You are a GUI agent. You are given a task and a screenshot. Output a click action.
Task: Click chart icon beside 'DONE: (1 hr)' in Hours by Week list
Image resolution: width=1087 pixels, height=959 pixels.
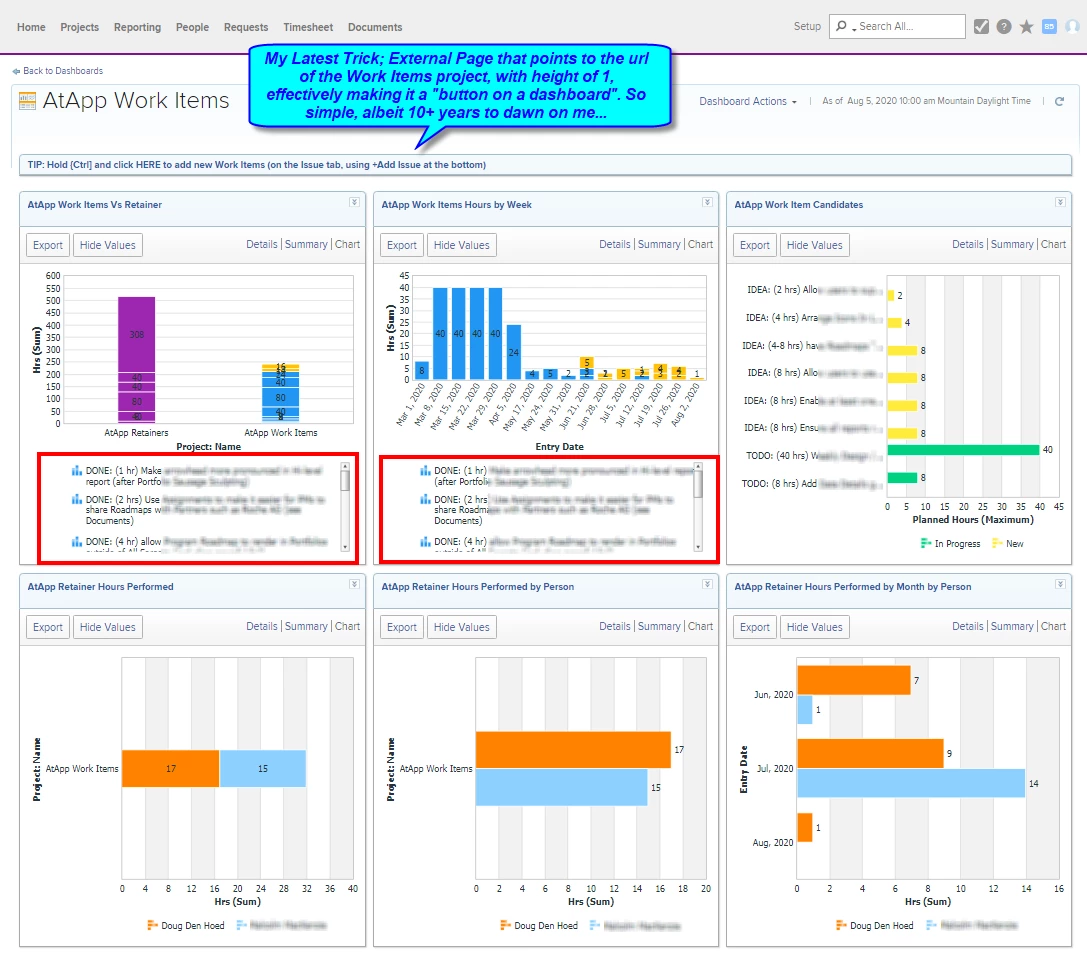(x=425, y=471)
